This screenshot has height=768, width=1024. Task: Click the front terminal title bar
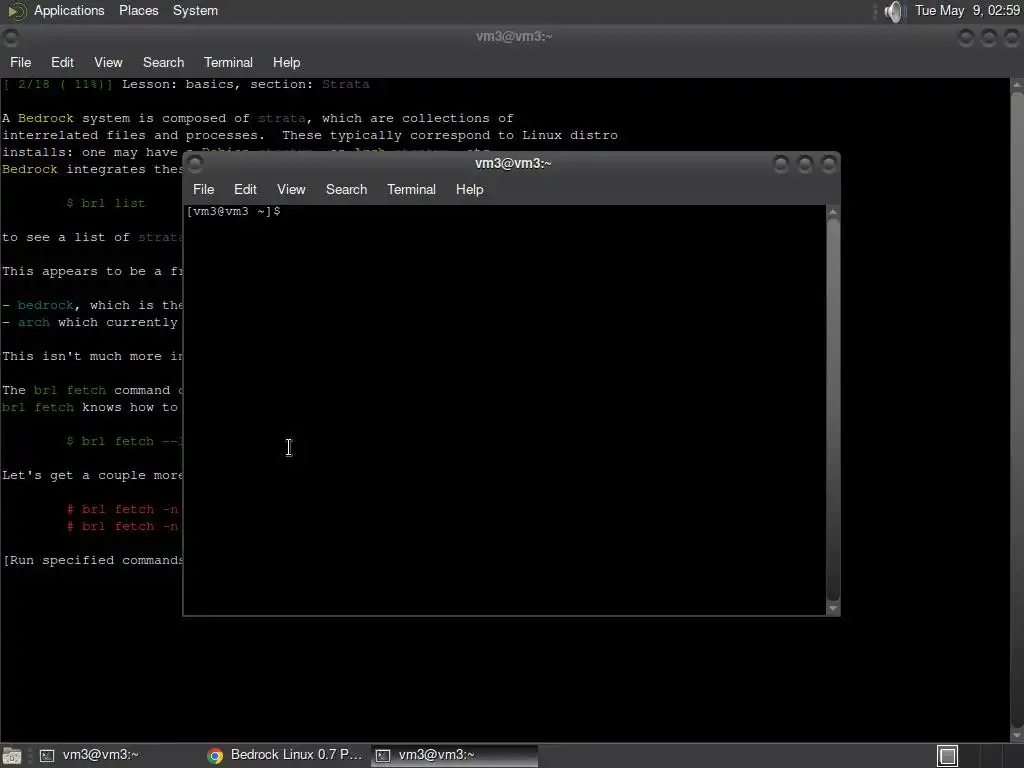tap(513, 163)
